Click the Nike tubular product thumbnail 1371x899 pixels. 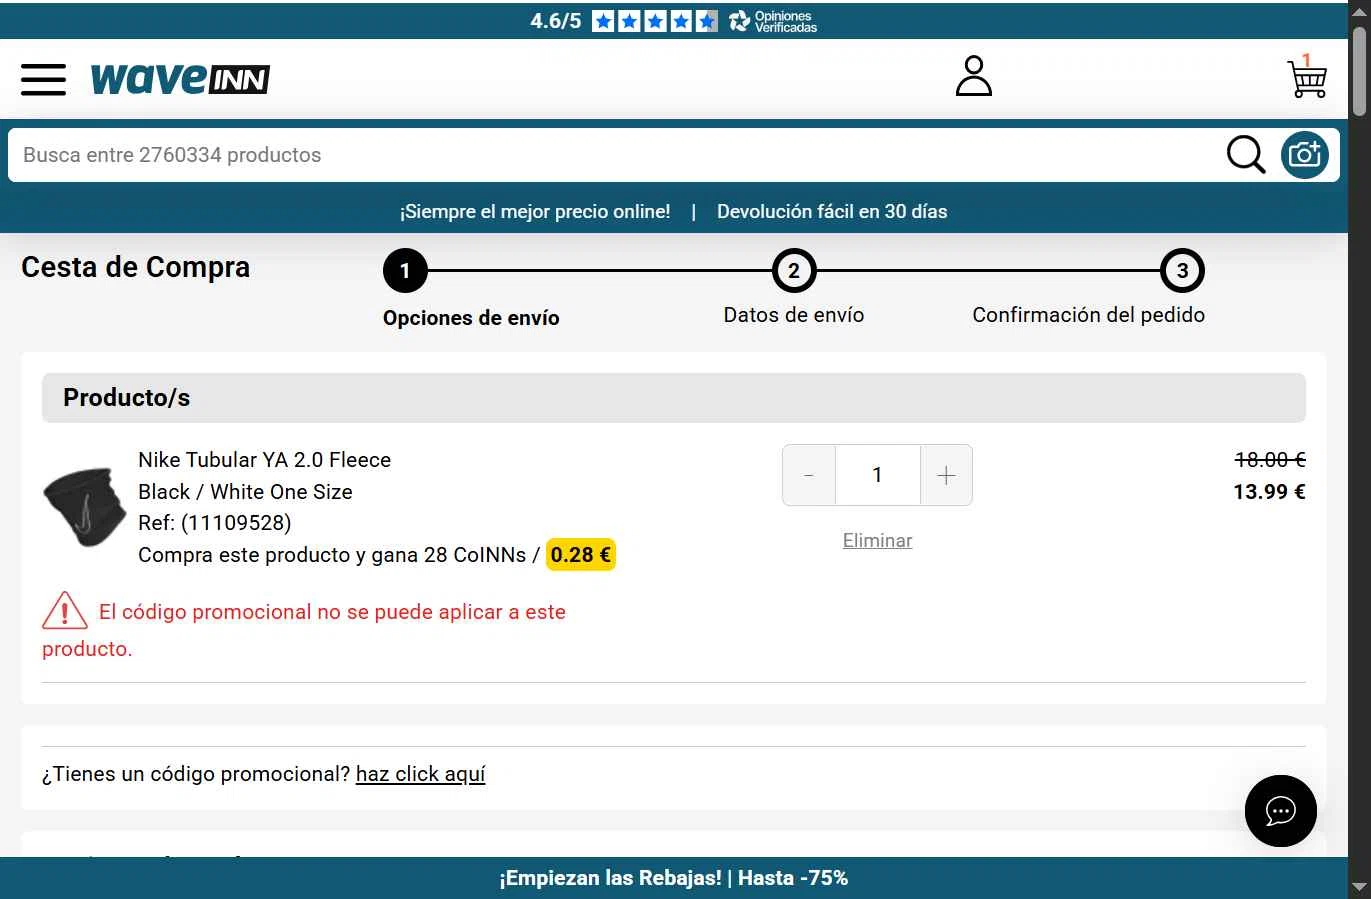(x=84, y=506)
